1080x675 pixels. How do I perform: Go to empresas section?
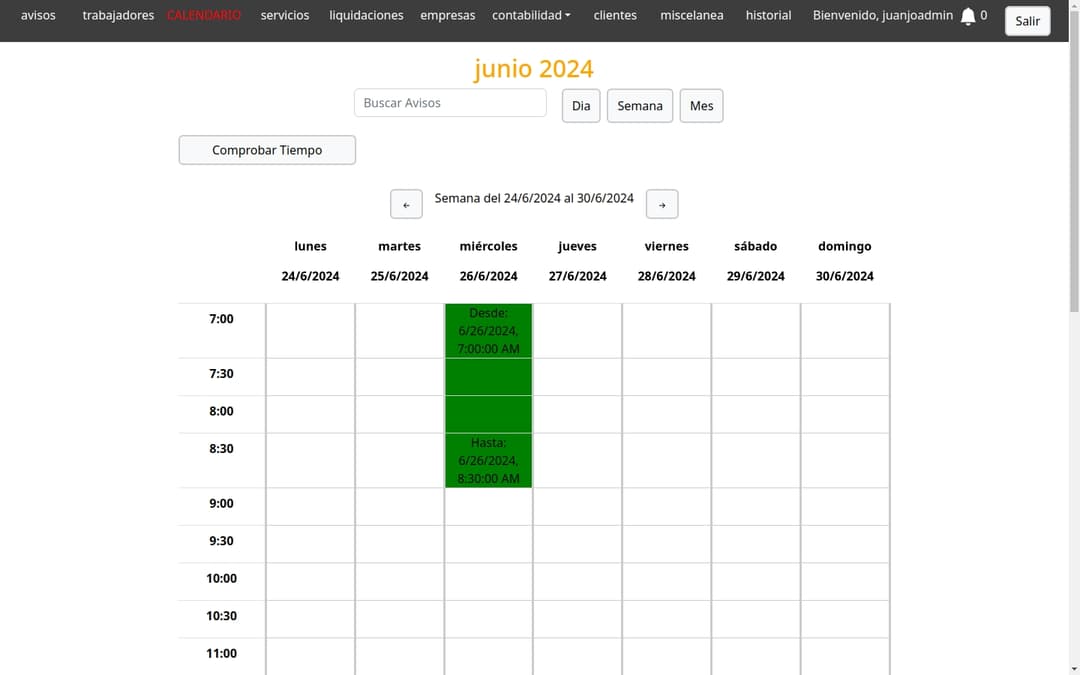(448, 15)
